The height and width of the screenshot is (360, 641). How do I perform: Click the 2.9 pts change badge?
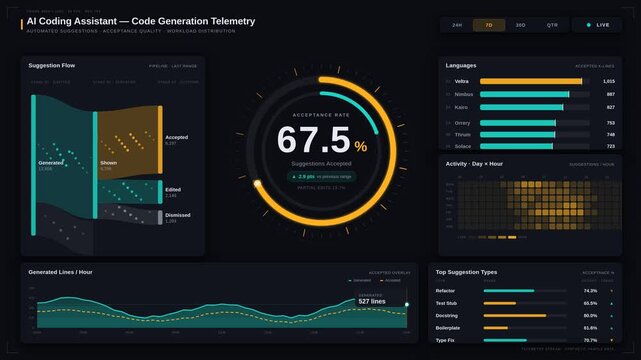tap(321, 177)
